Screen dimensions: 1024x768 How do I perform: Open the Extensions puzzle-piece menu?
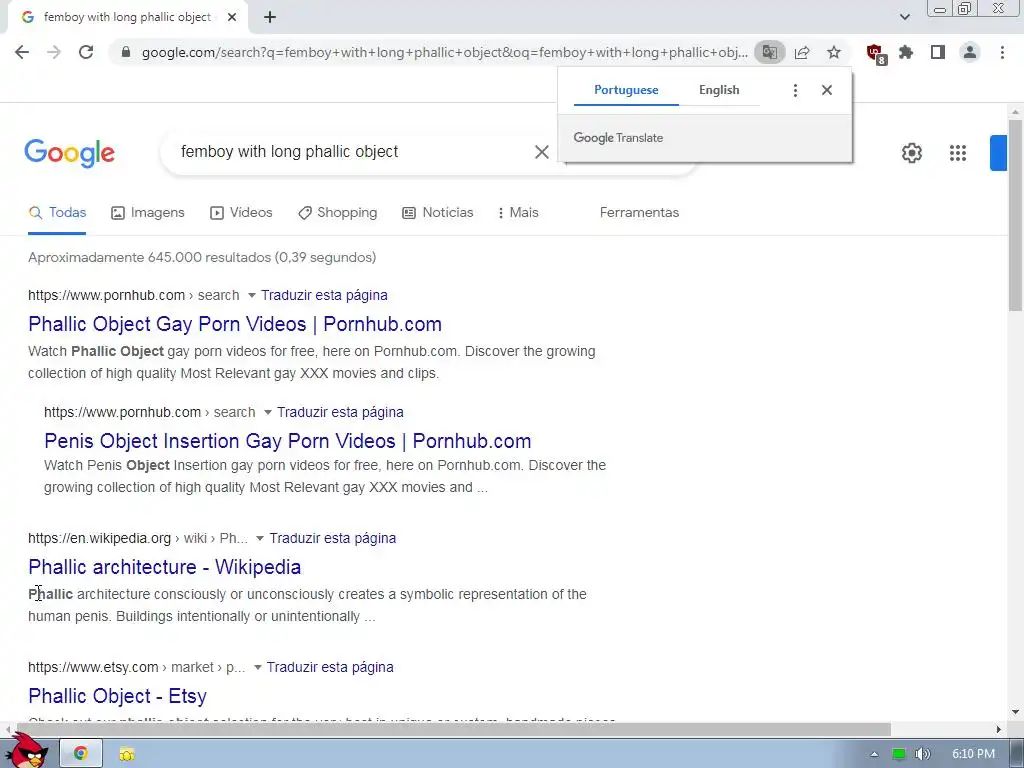coord(906,52)
